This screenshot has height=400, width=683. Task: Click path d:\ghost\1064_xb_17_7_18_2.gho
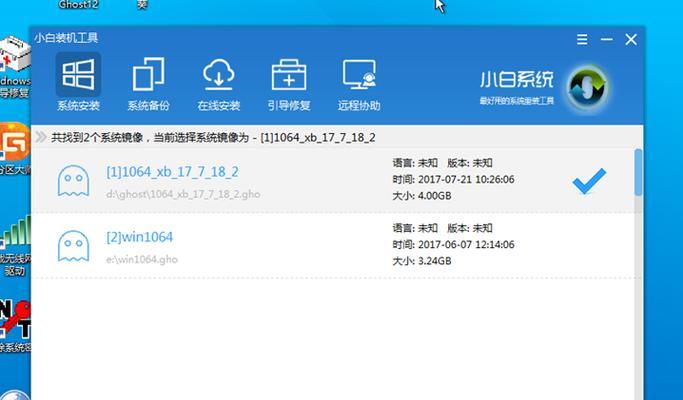pos(183,194)
